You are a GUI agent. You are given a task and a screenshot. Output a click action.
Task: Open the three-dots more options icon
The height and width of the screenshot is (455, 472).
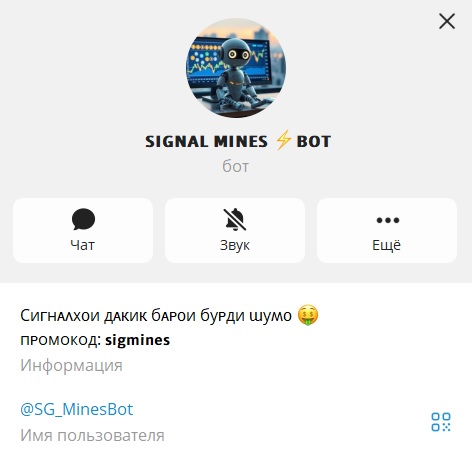point(387,220)
